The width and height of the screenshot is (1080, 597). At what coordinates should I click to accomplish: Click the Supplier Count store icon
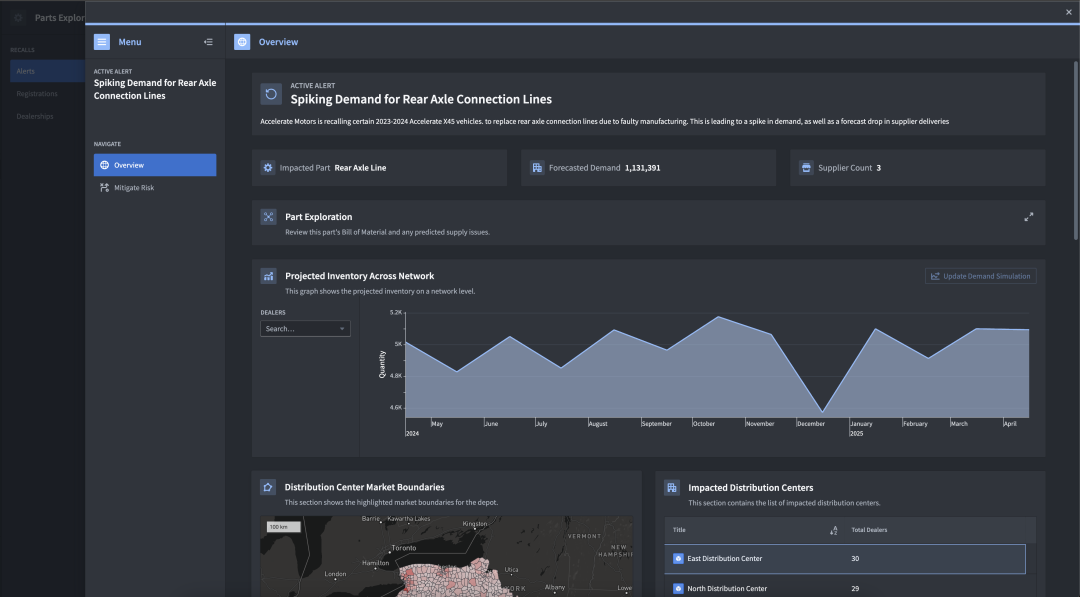pyautogui.click(x=806, y=168)
